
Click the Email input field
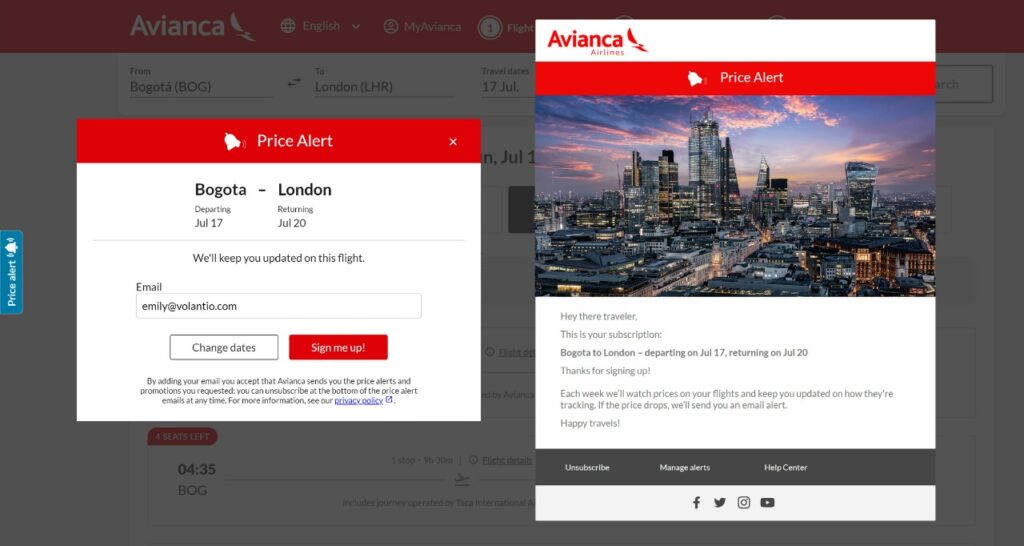tap(279, 306)
